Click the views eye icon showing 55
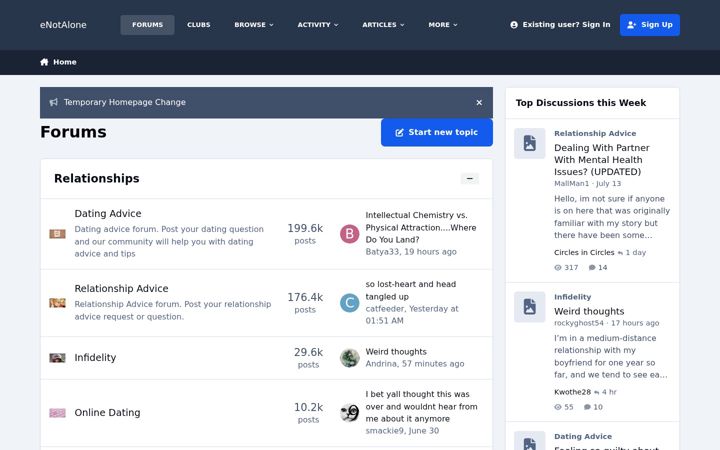This screenshot has width=720, height=450. 558,407
